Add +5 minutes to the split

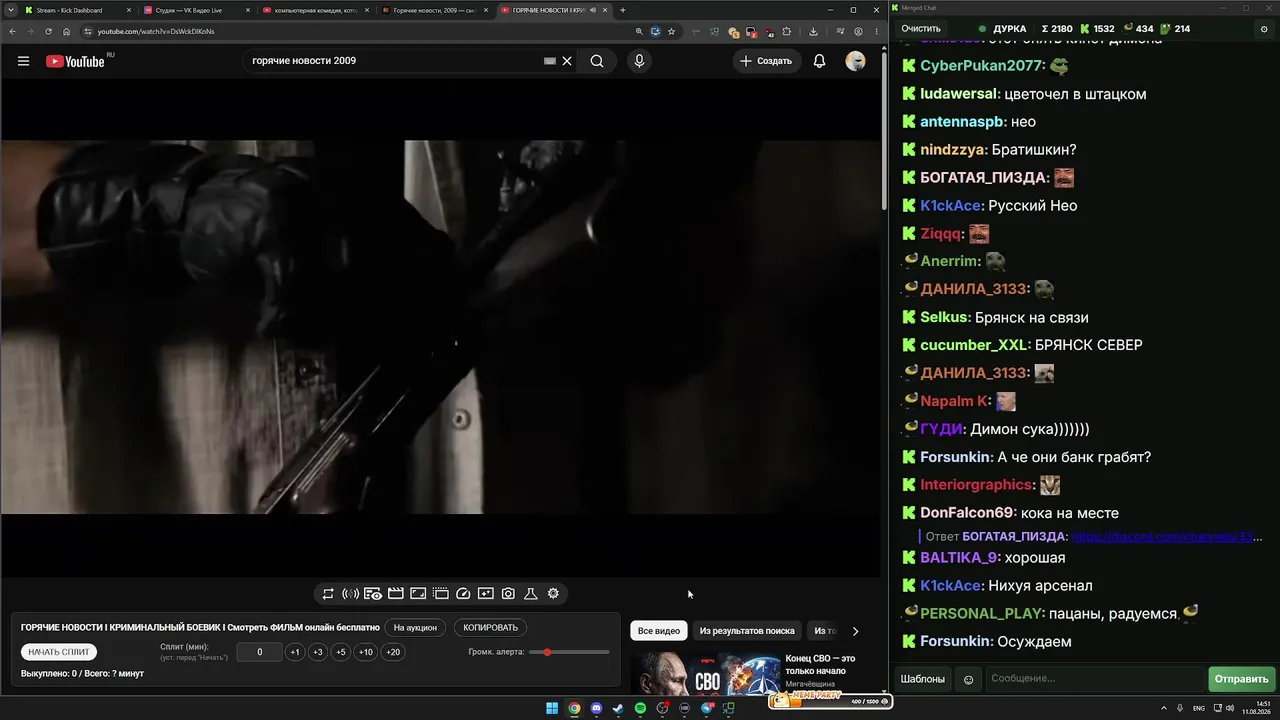point(341,652)
